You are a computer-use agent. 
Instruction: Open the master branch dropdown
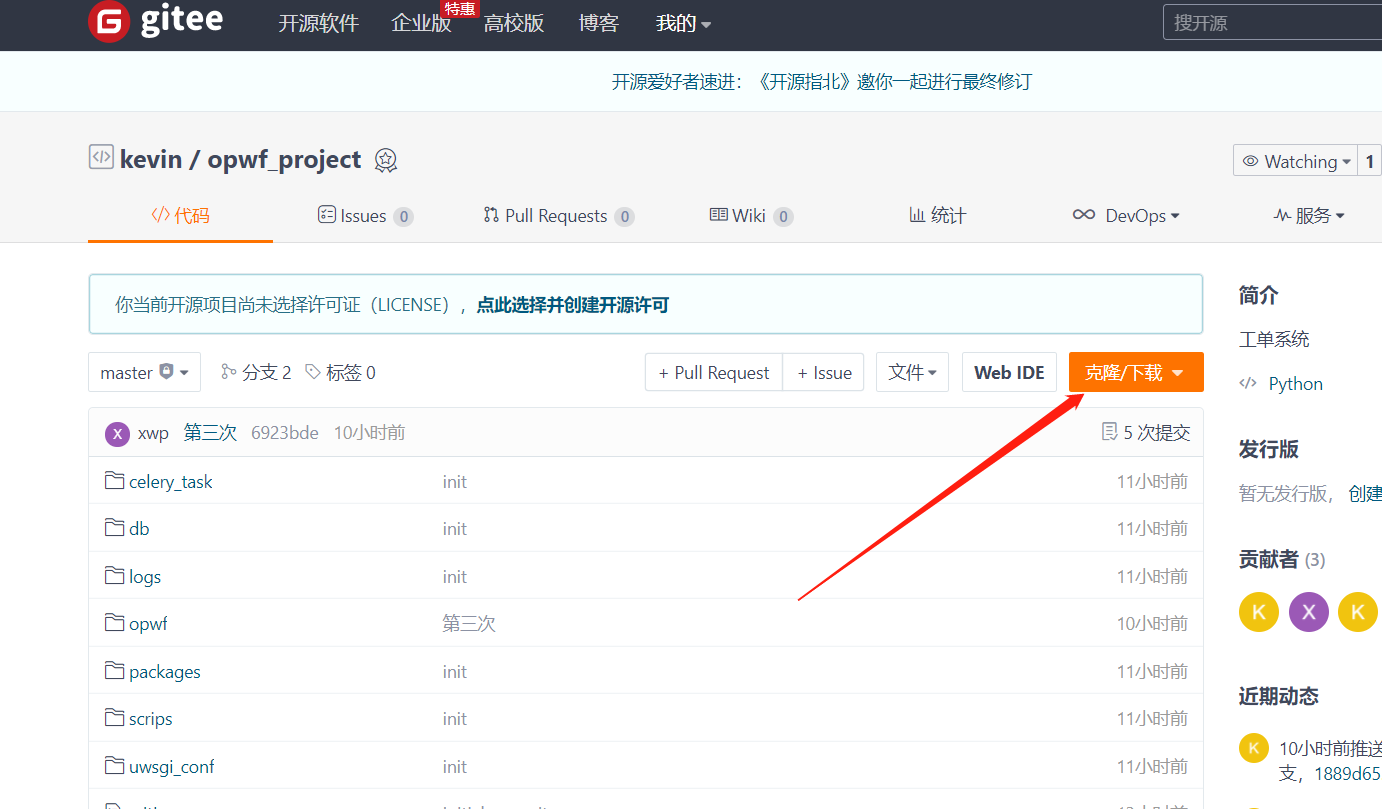point(144,372)
